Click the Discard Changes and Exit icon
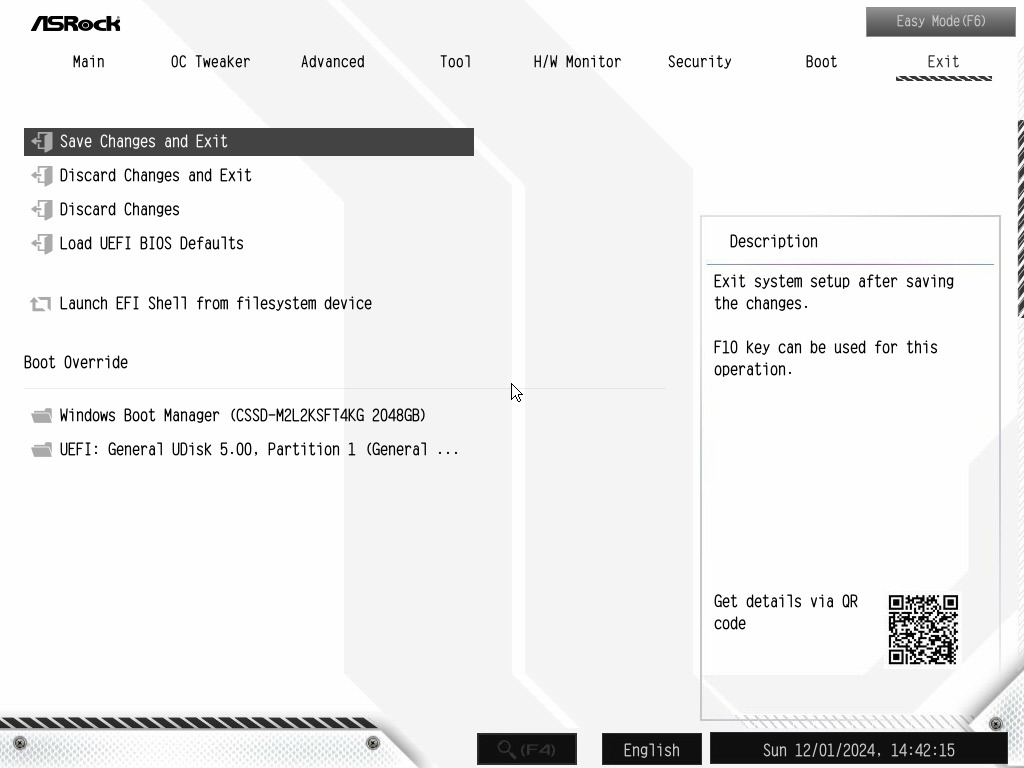1024x768 pixels. tap(42, 176)
